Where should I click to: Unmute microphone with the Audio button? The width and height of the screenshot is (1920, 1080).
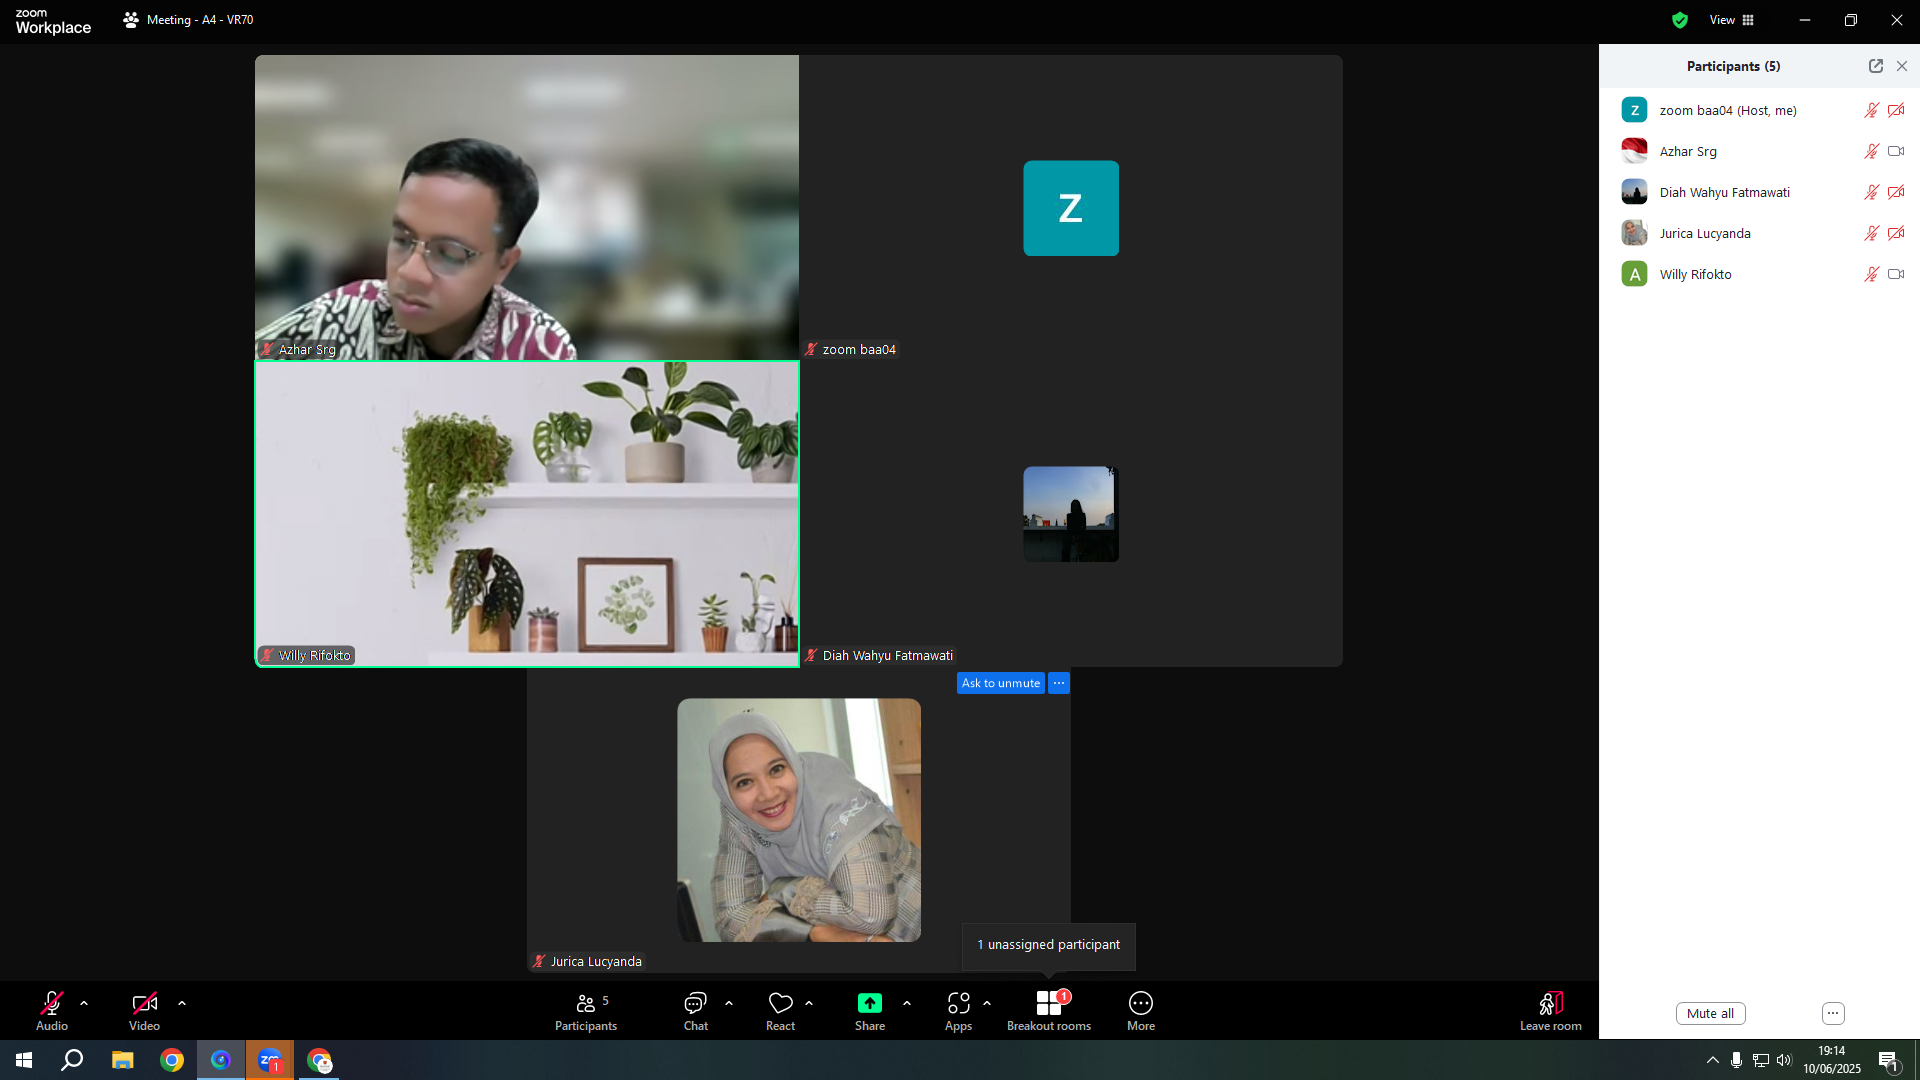pyautogui.click(x=52, y=1010)
